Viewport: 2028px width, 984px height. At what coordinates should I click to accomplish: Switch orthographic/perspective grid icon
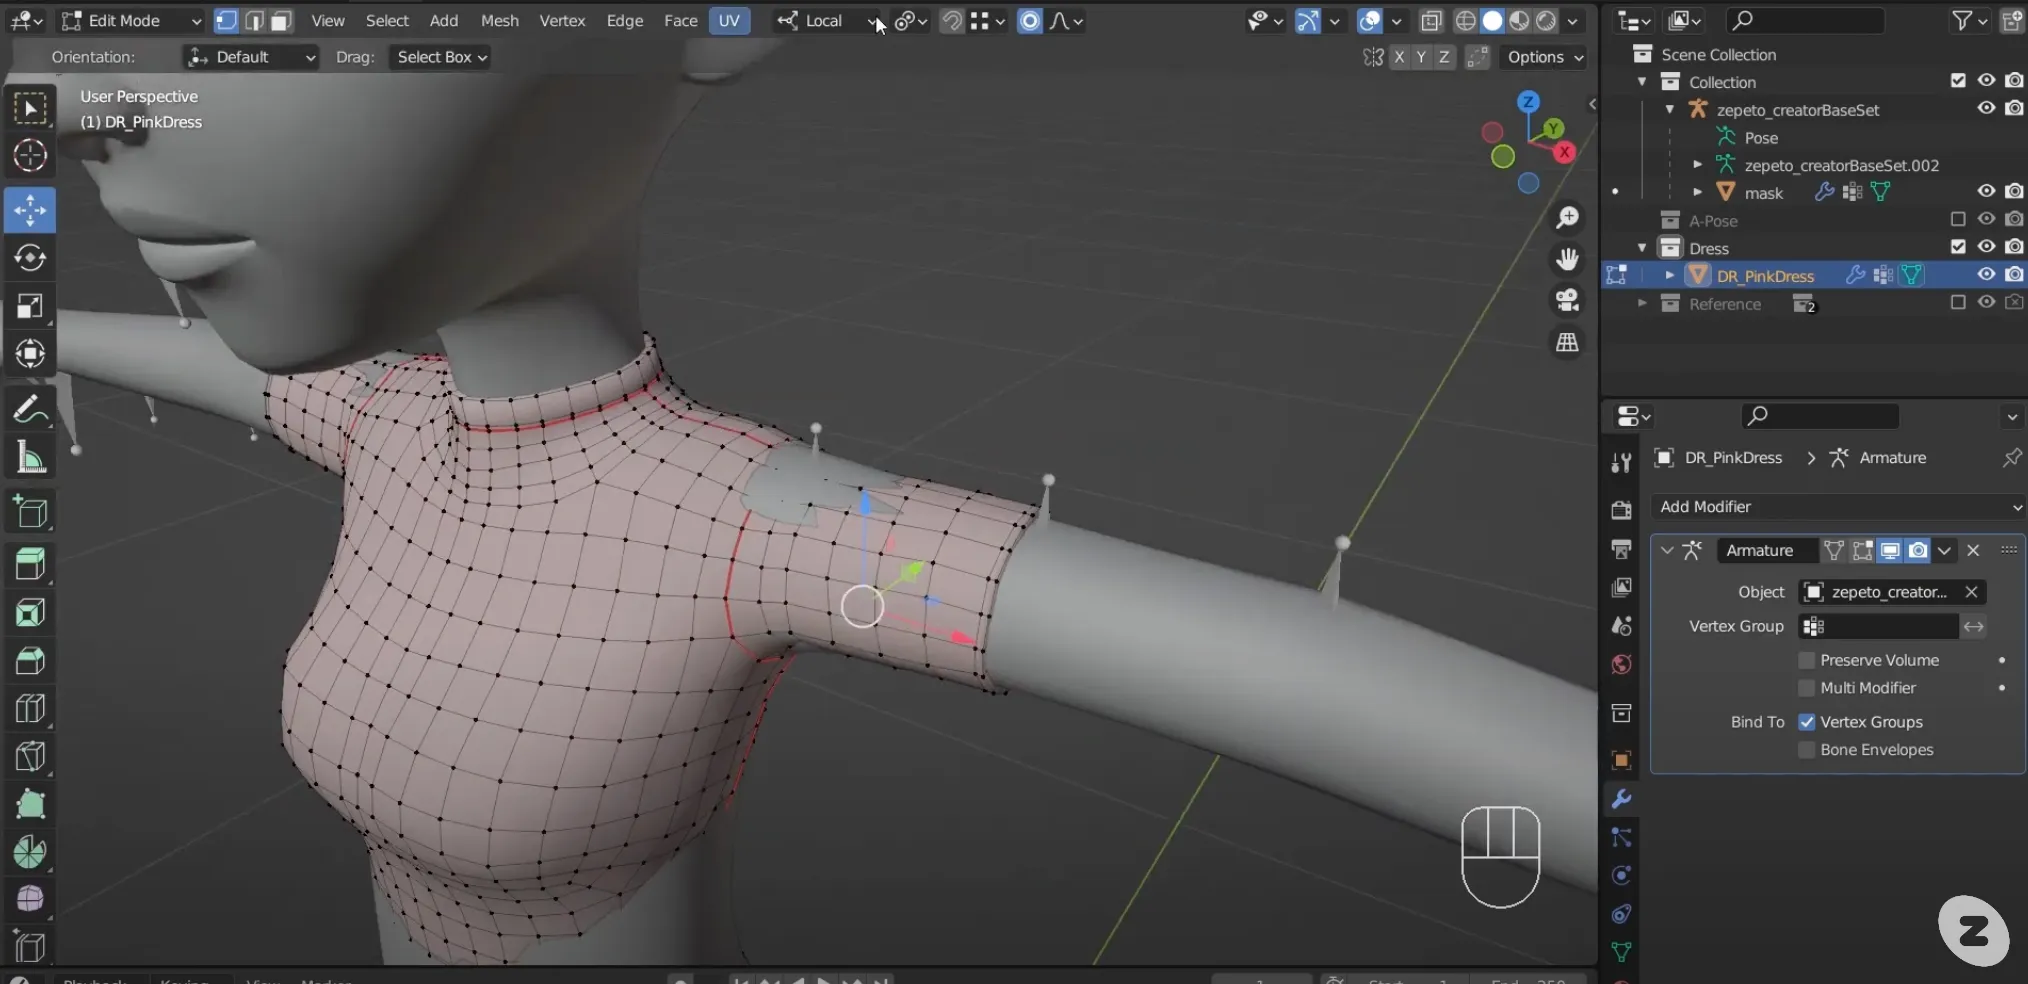tap(1567, 342)
